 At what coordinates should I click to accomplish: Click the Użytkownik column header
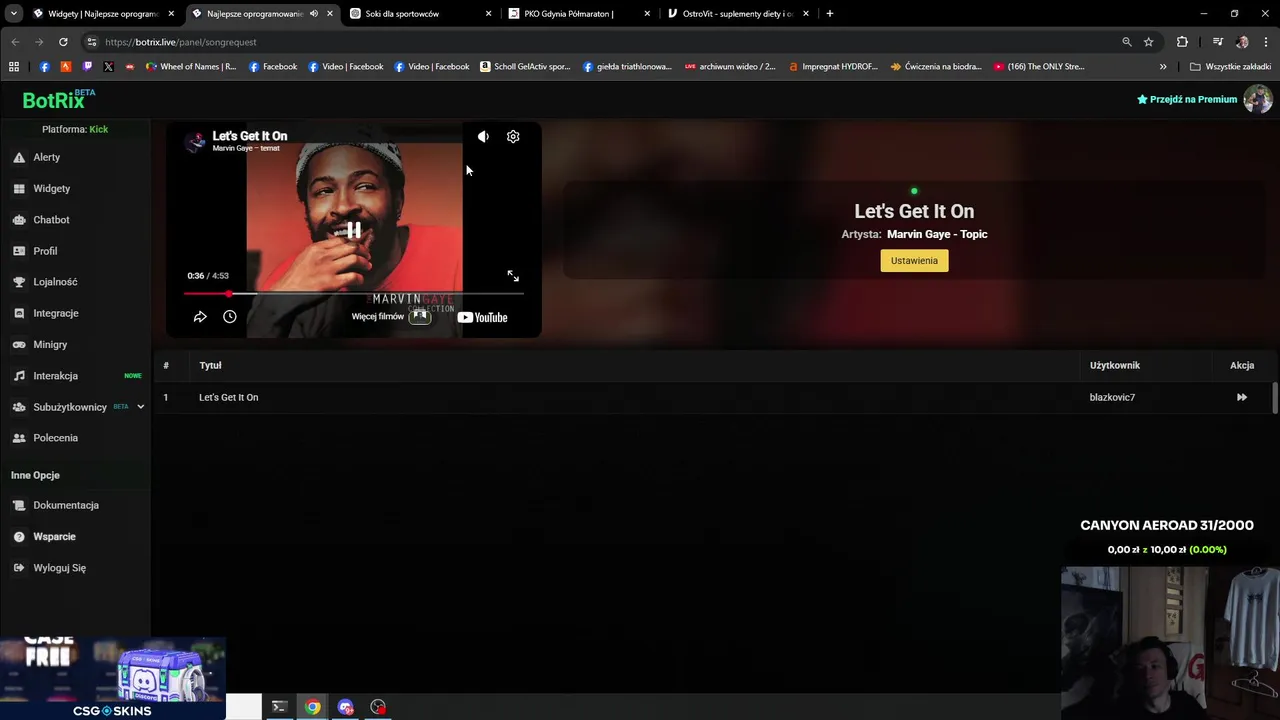[x=1115, y=366]
